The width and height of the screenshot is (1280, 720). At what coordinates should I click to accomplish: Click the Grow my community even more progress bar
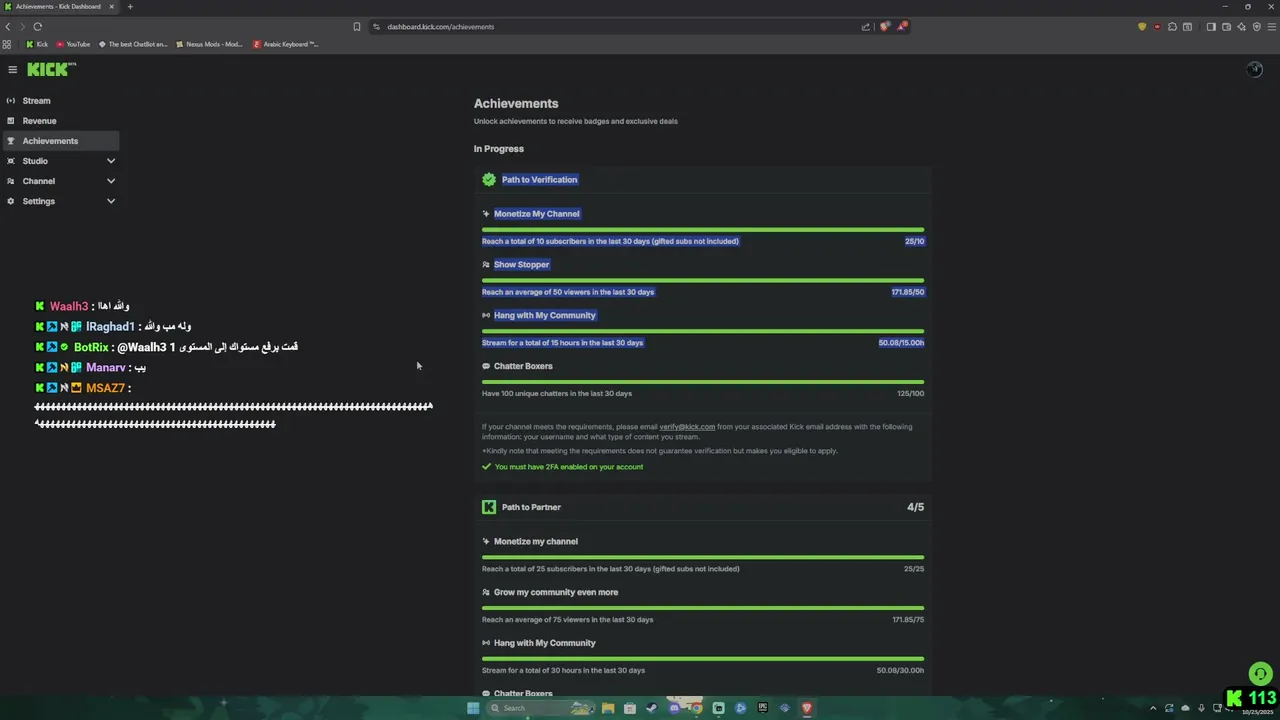click(703, 608)
